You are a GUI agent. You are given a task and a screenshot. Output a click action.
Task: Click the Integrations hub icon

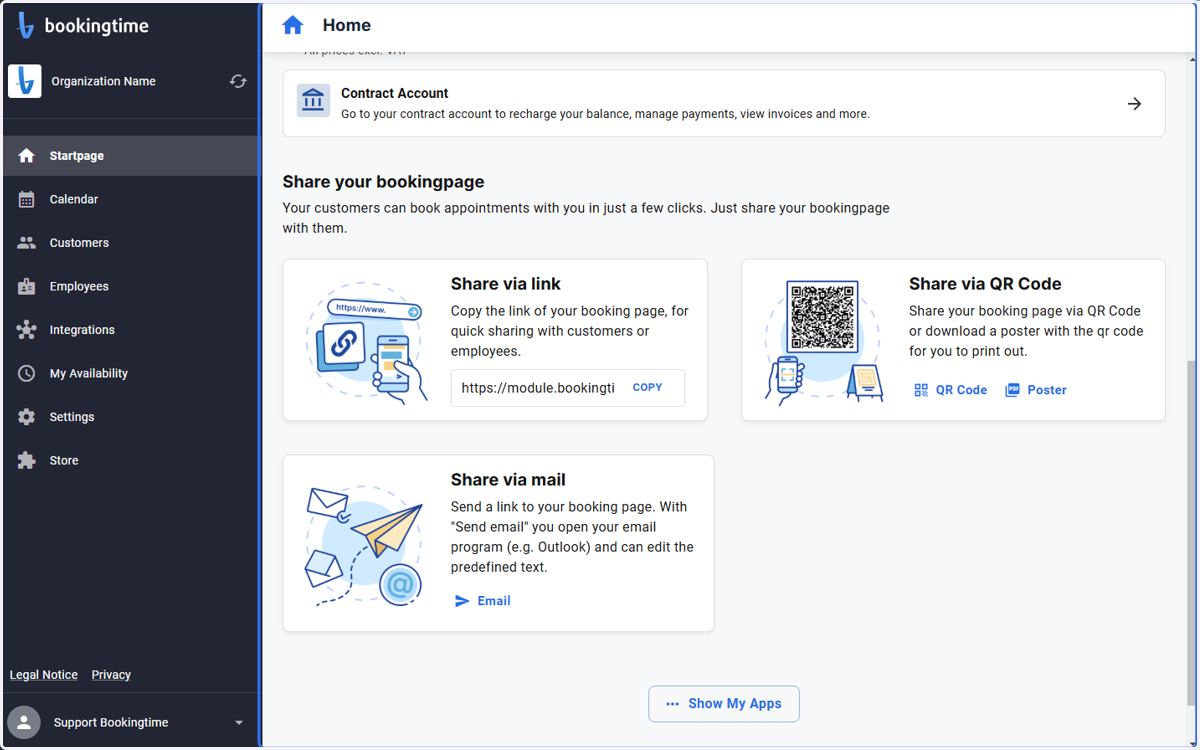tap(27, 330)
